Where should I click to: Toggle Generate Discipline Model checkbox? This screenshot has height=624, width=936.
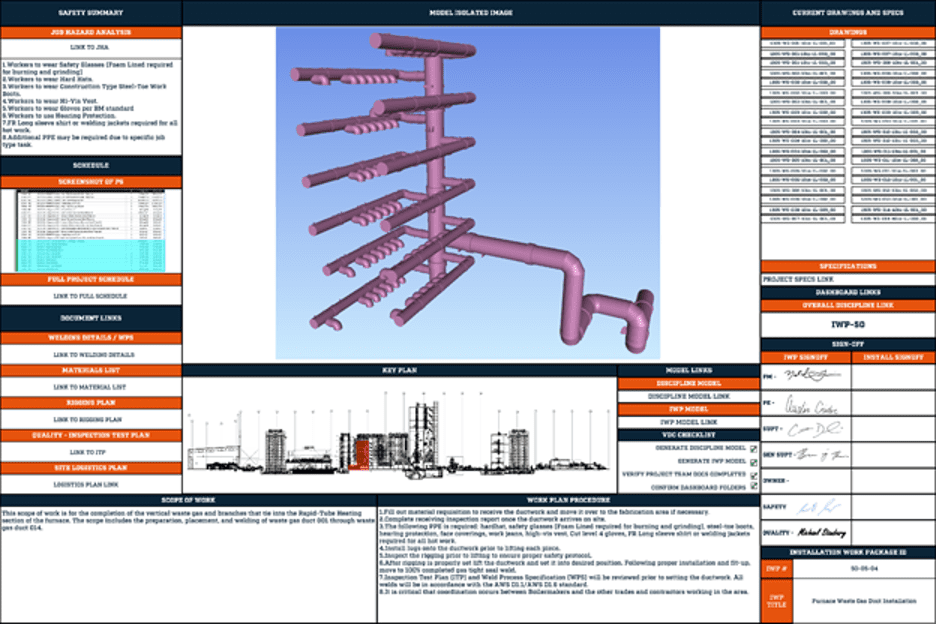pos(753,448)
